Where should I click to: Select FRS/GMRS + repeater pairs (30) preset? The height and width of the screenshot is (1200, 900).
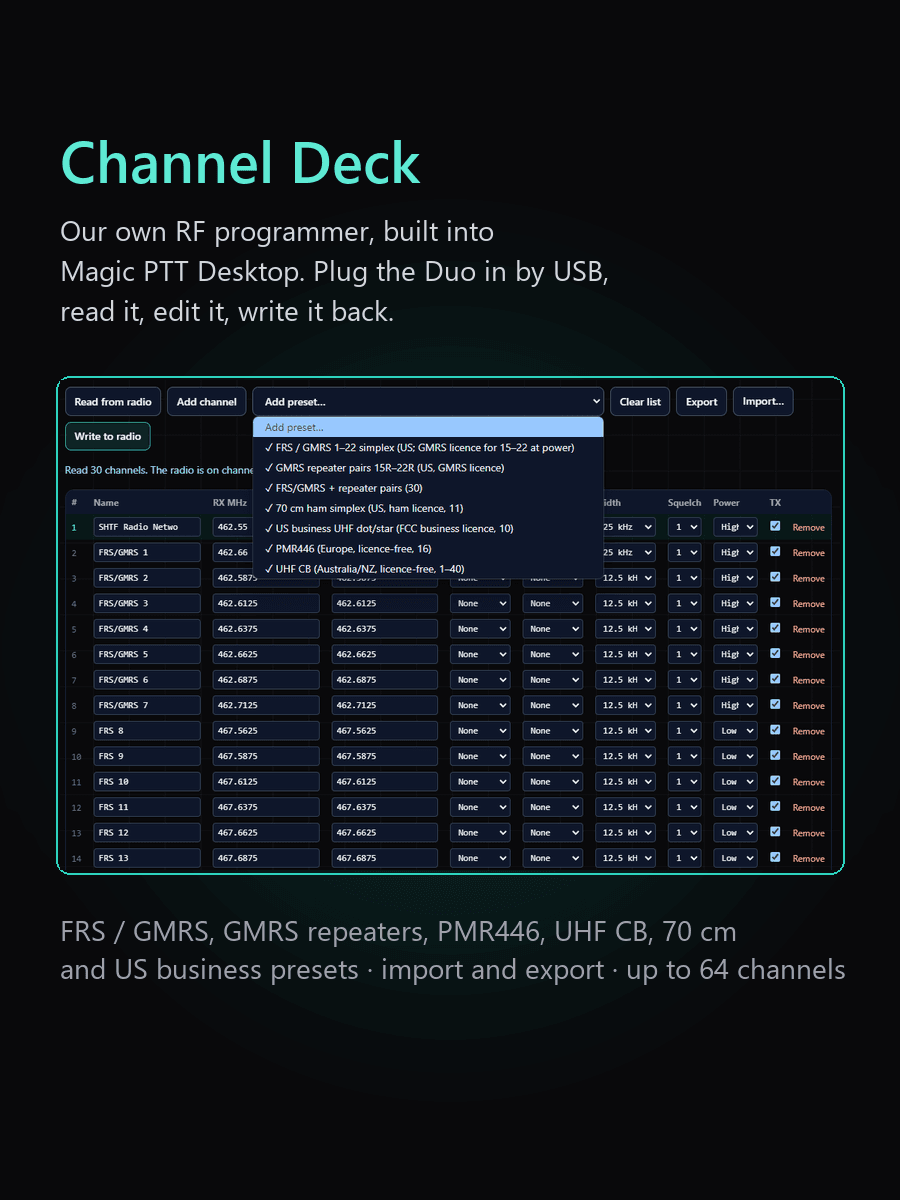pyautogui.click(x=428, y=488)
